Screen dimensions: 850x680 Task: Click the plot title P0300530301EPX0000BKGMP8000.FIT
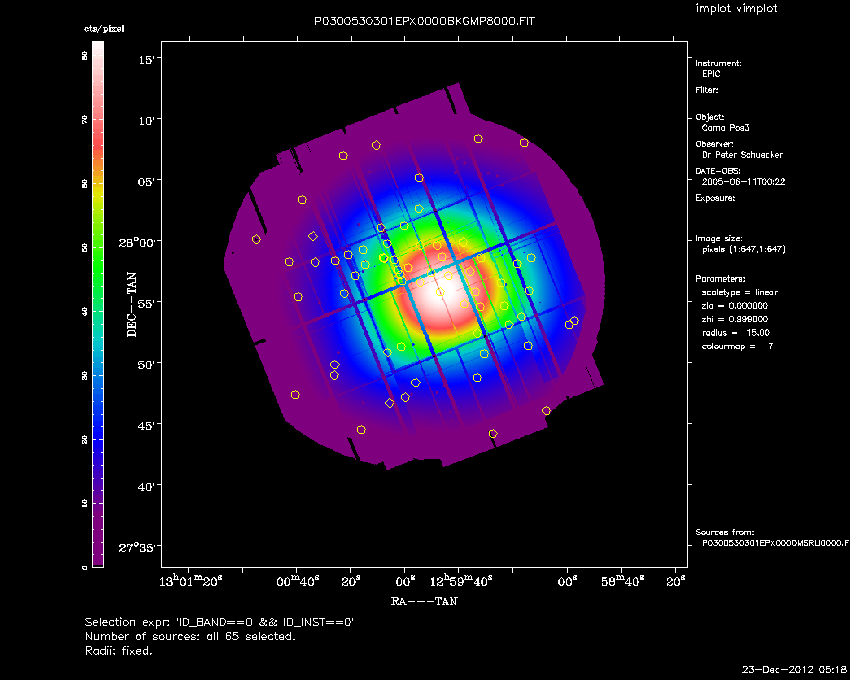coord(424,22)
